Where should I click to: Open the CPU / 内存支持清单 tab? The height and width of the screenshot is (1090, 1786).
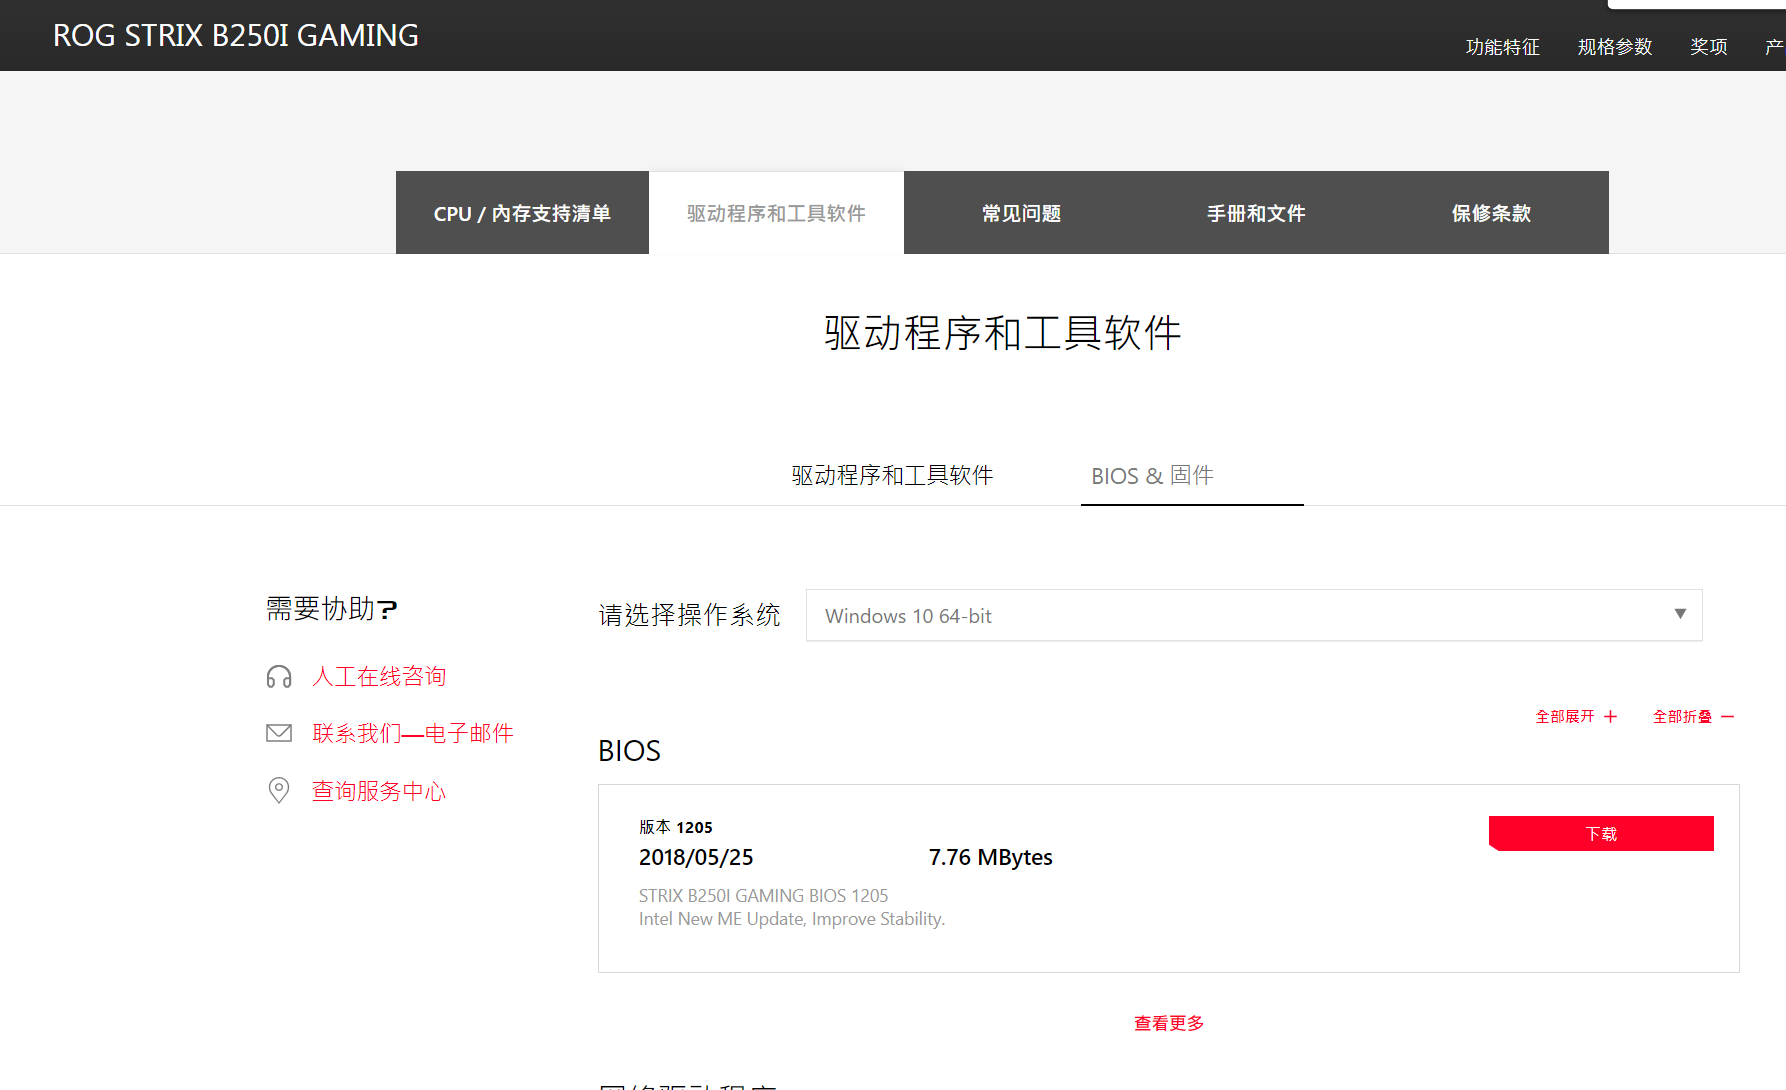tap(522, 213)
